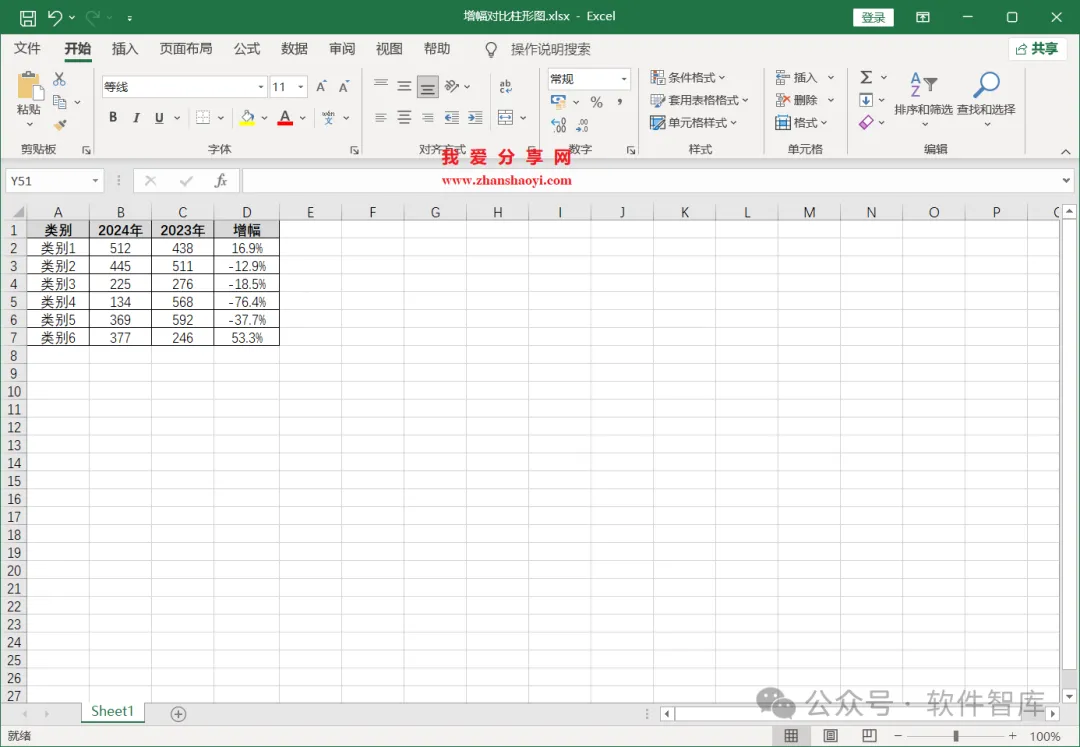Click the Percent Style icon

coord(596,103)
